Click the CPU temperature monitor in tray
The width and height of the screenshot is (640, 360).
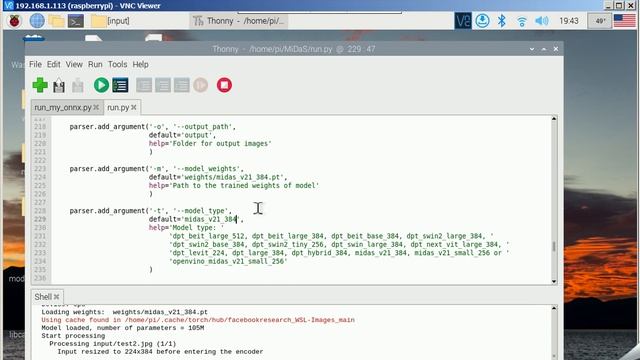click(x=600, y=21)
